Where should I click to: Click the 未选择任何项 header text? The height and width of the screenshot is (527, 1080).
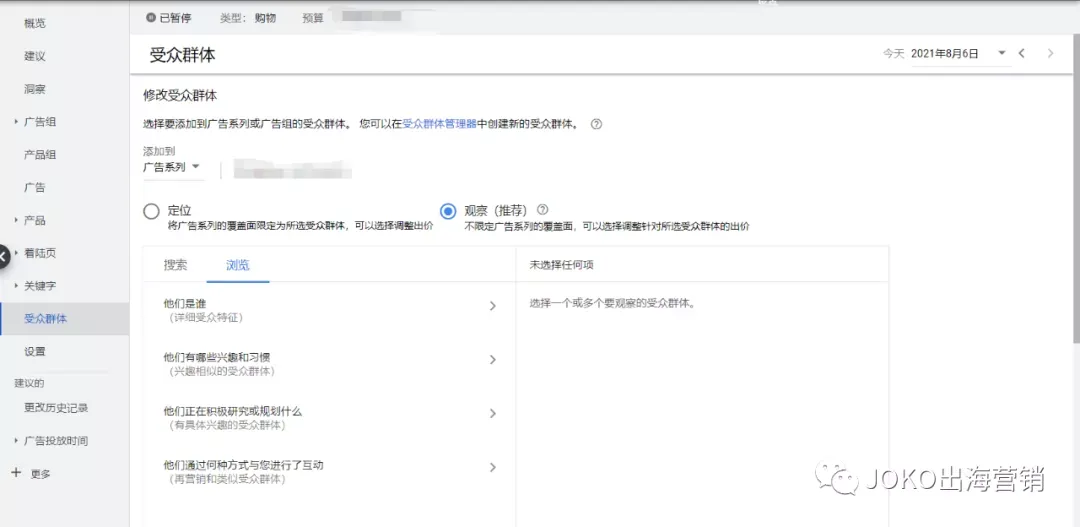pos(561,265)
